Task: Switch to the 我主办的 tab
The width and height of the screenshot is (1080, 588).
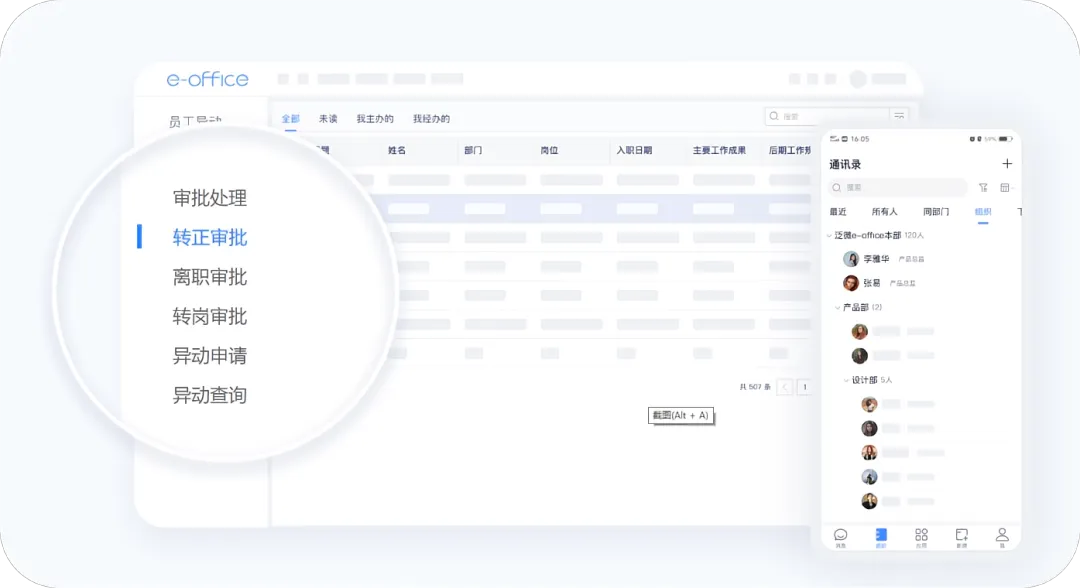Action: coord(375,119)
